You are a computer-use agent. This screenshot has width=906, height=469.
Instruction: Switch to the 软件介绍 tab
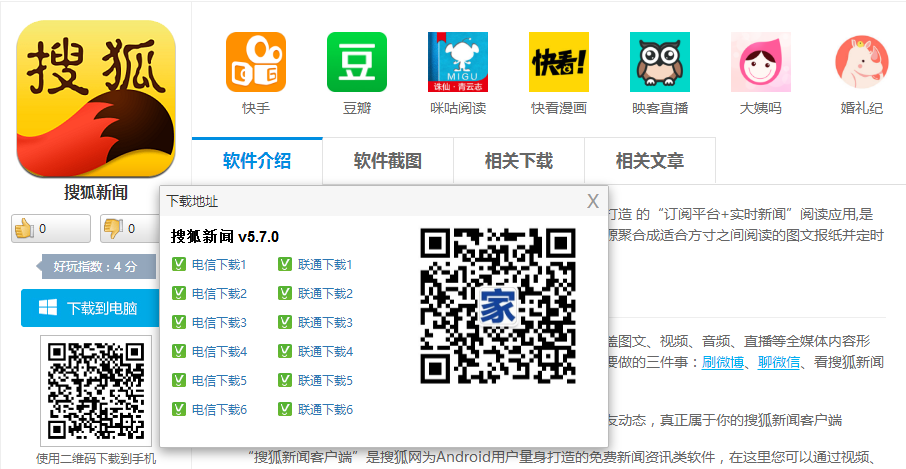257,161
